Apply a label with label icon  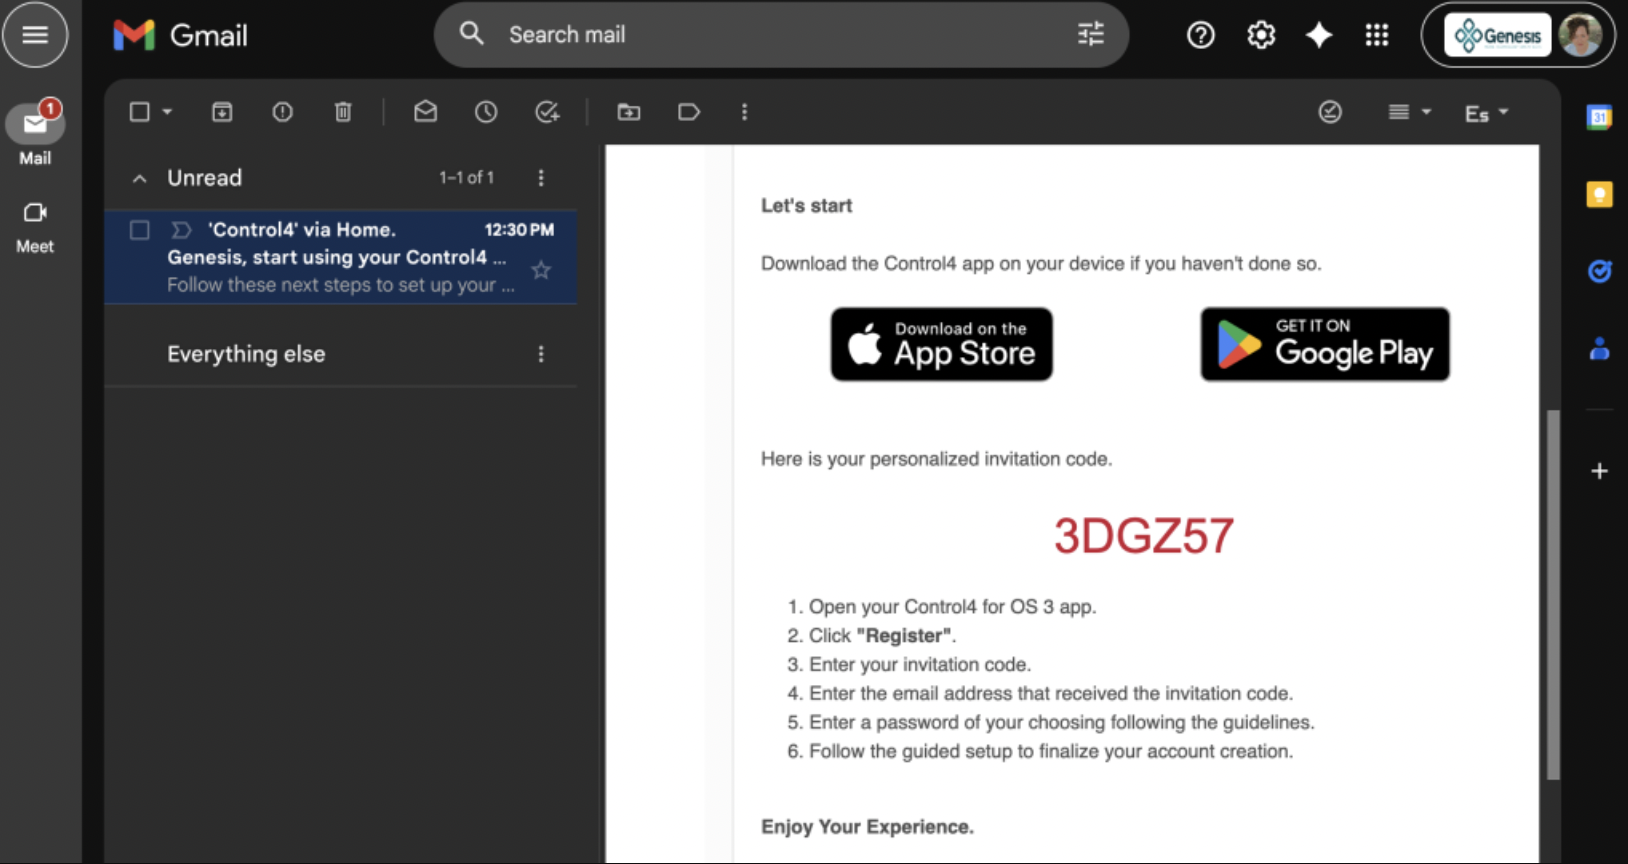pos(689,112)
